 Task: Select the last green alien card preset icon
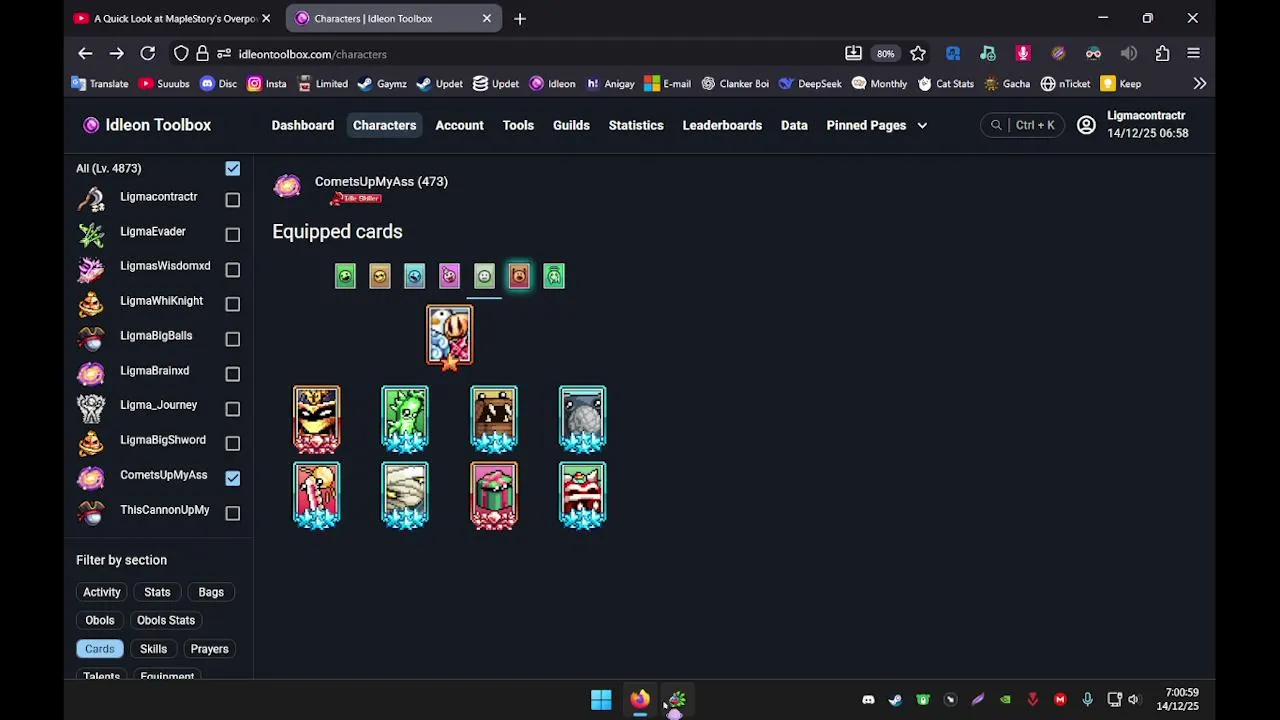pos(554,276)
